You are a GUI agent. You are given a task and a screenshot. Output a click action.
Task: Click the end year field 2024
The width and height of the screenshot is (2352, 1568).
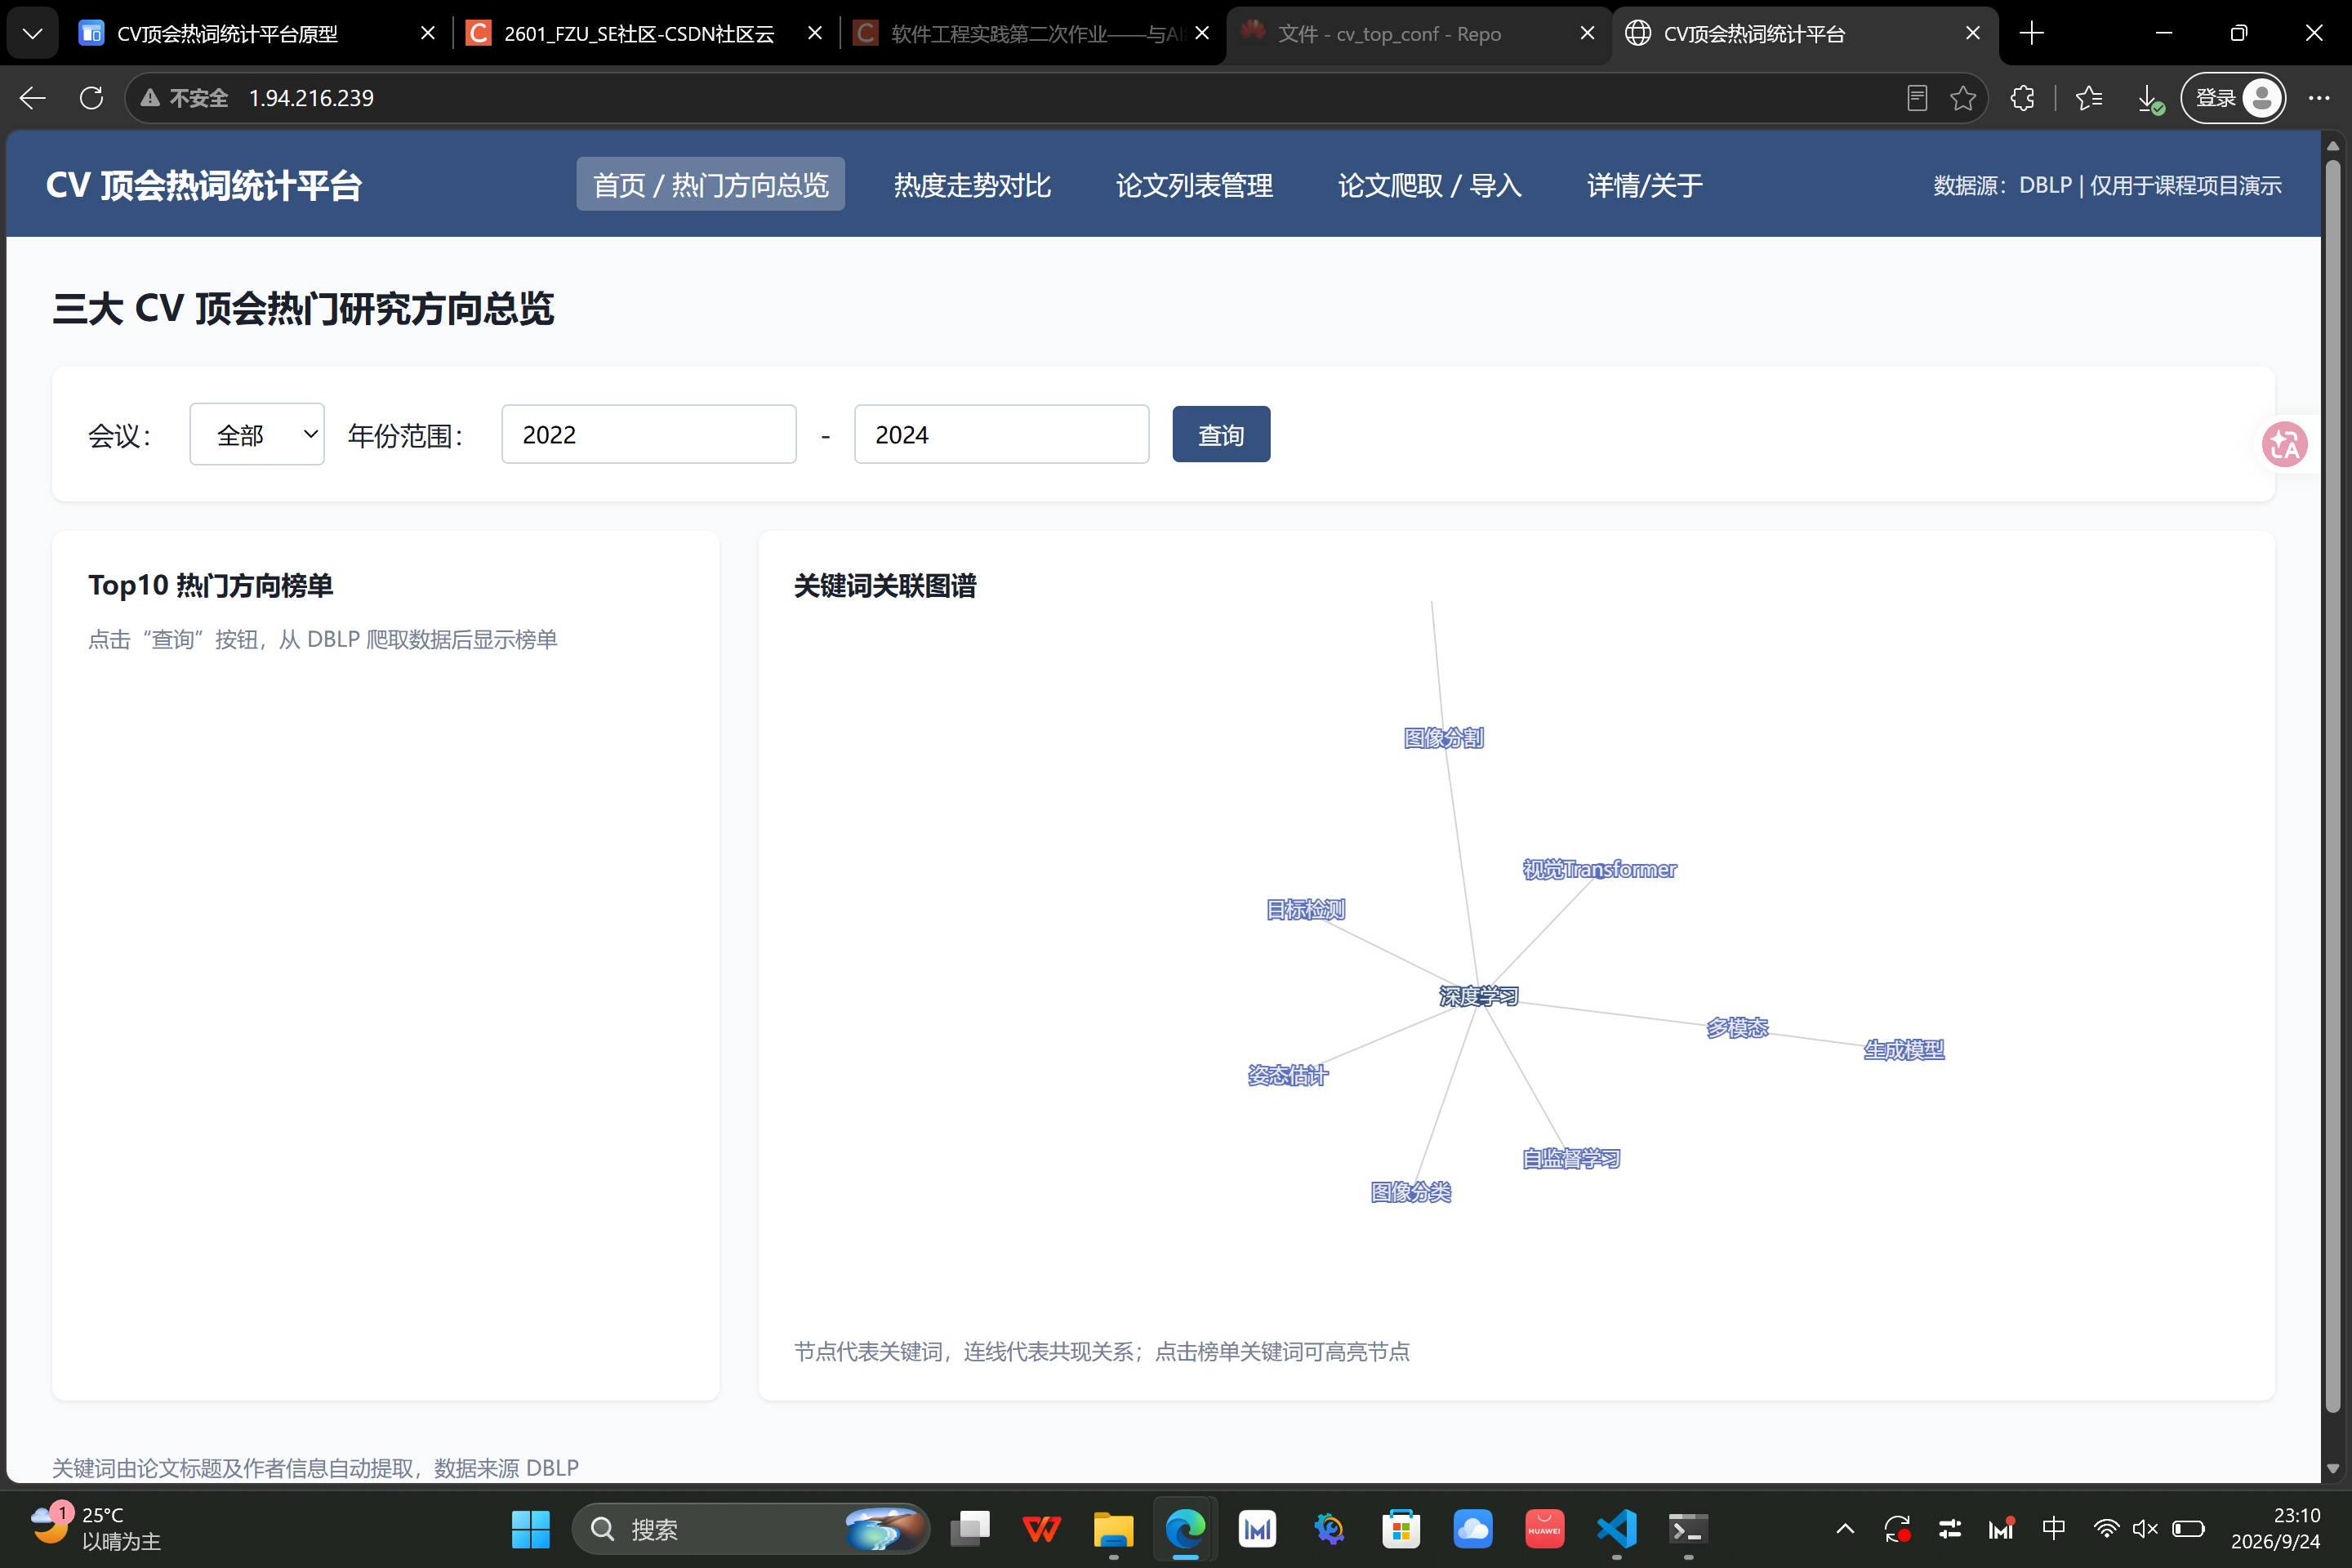pos(1002,434)
